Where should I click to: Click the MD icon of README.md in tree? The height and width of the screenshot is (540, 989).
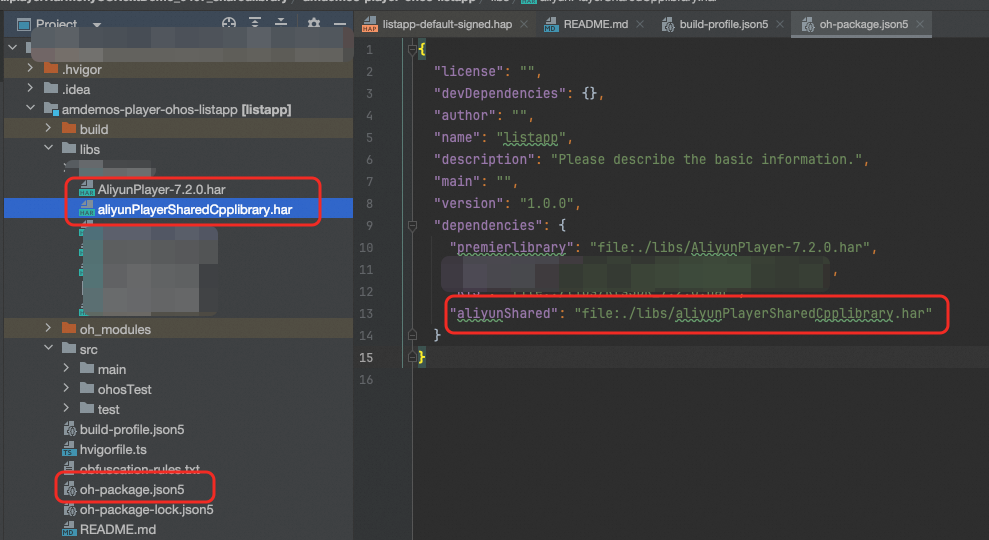69,529
